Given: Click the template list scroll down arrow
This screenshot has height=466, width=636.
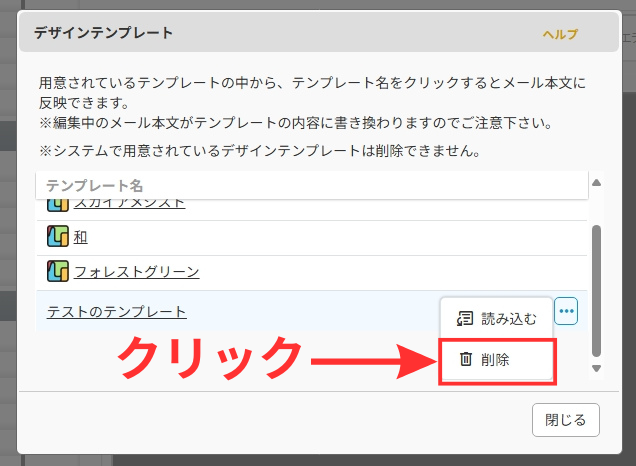Looking at the screenshot, I should (x=596, y=368).
